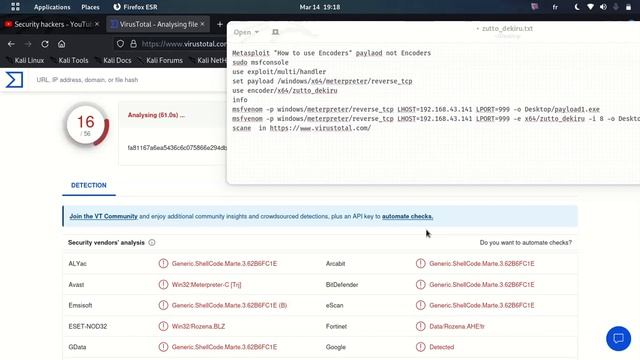
Task: Close the Security hackers YouTube tab
Action: point(97,24)
